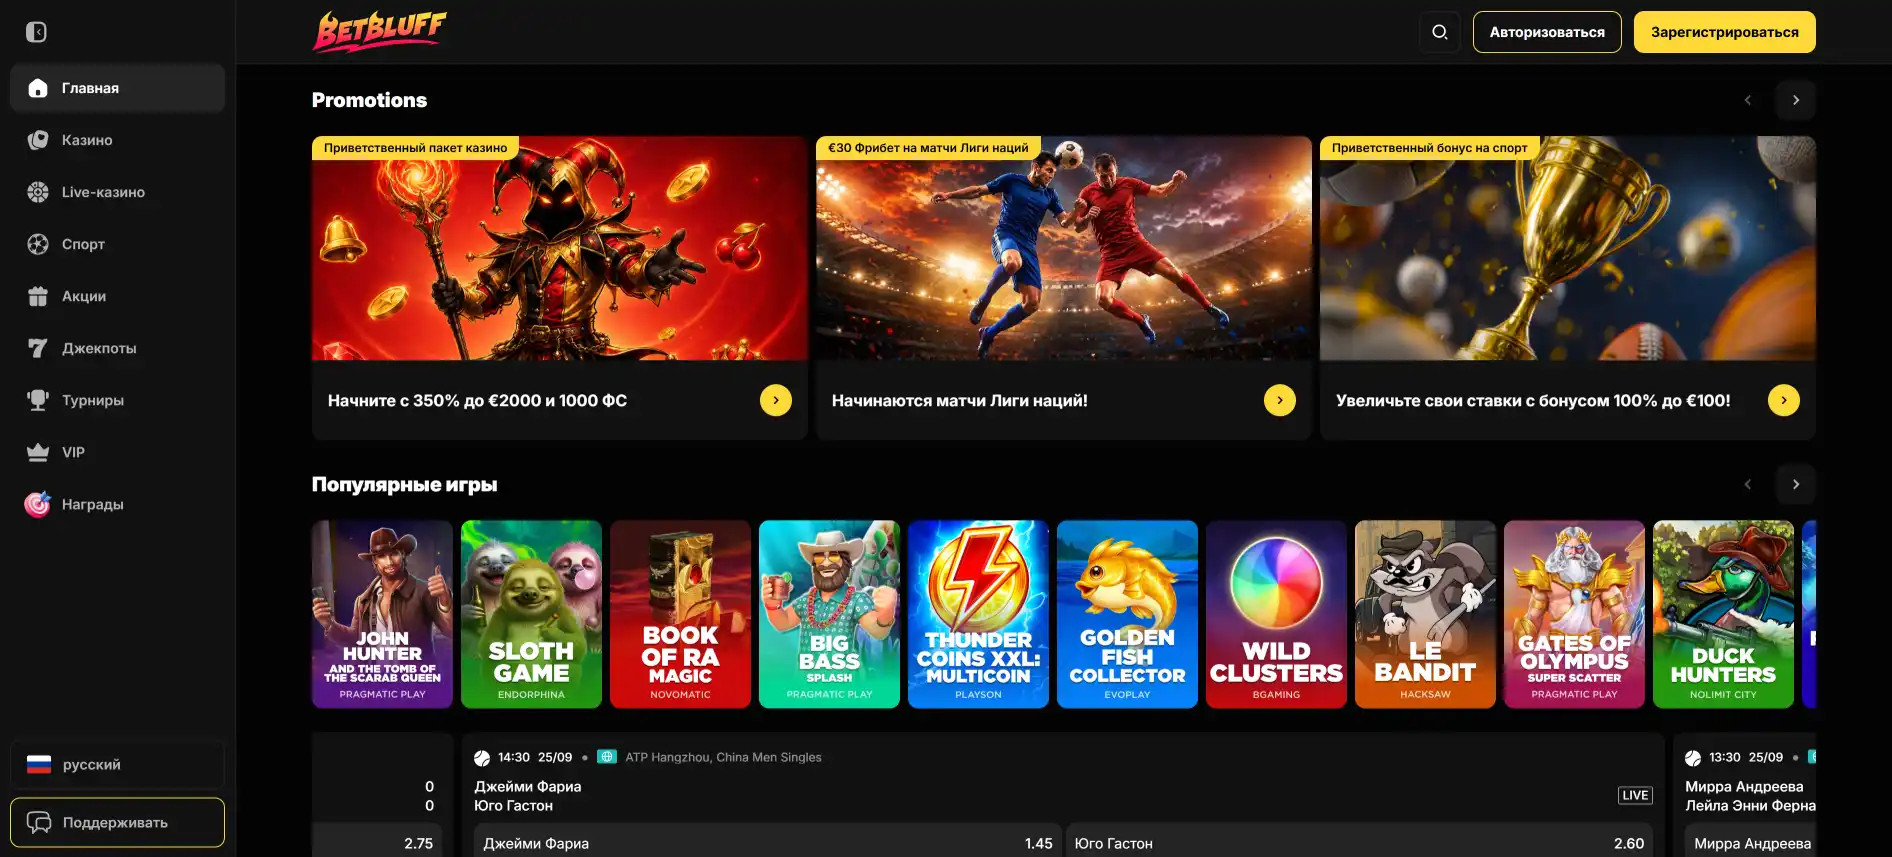Show previous promotions with the left arrow
This screenshot has height=857, width=1892.
tap(1748, 100)
